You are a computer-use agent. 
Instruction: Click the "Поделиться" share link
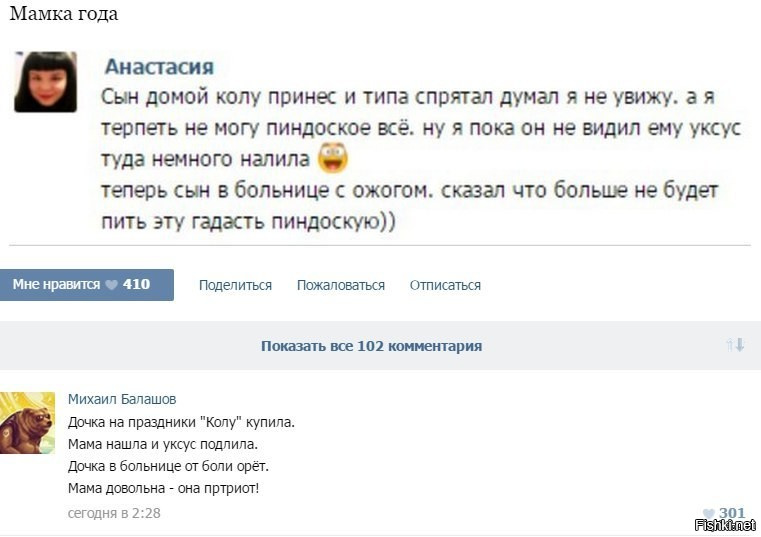(235, 285)
